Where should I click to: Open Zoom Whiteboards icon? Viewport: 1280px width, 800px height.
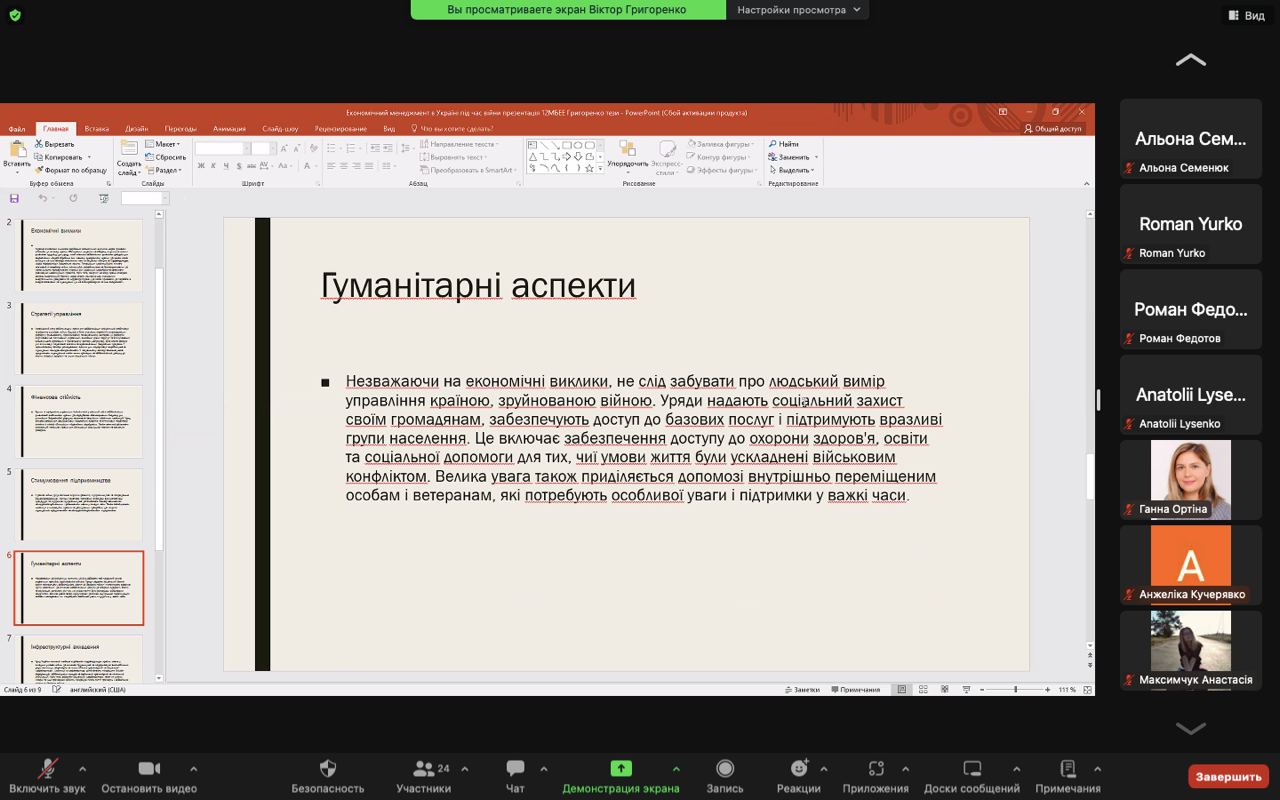click(971, 768)
